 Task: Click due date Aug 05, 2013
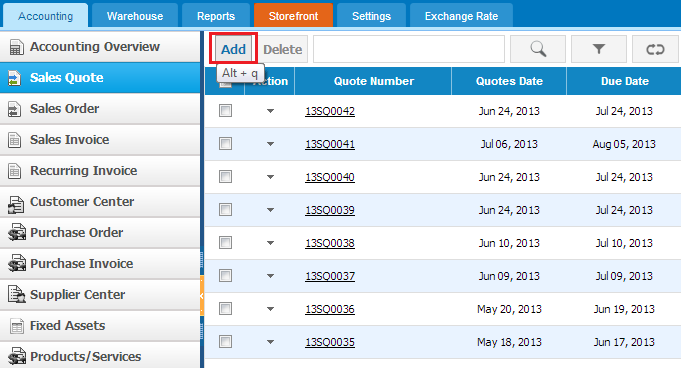[624, 144]
